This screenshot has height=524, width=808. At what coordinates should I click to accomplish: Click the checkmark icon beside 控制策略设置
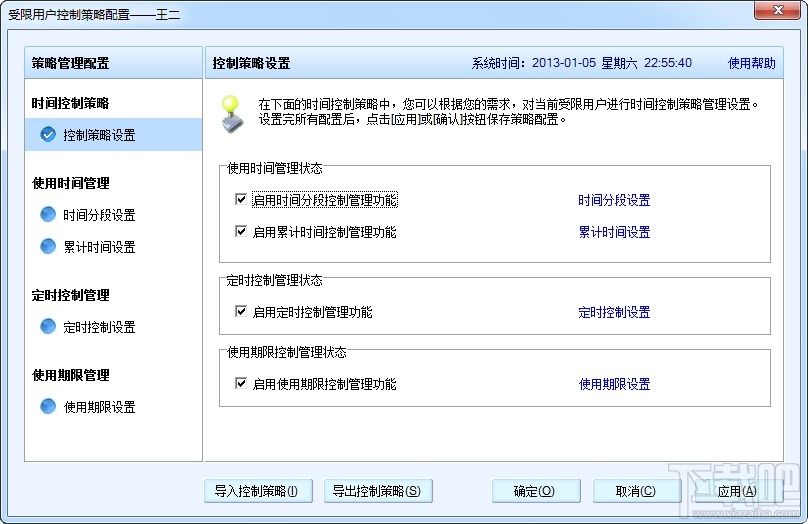[x=48, y=134]
